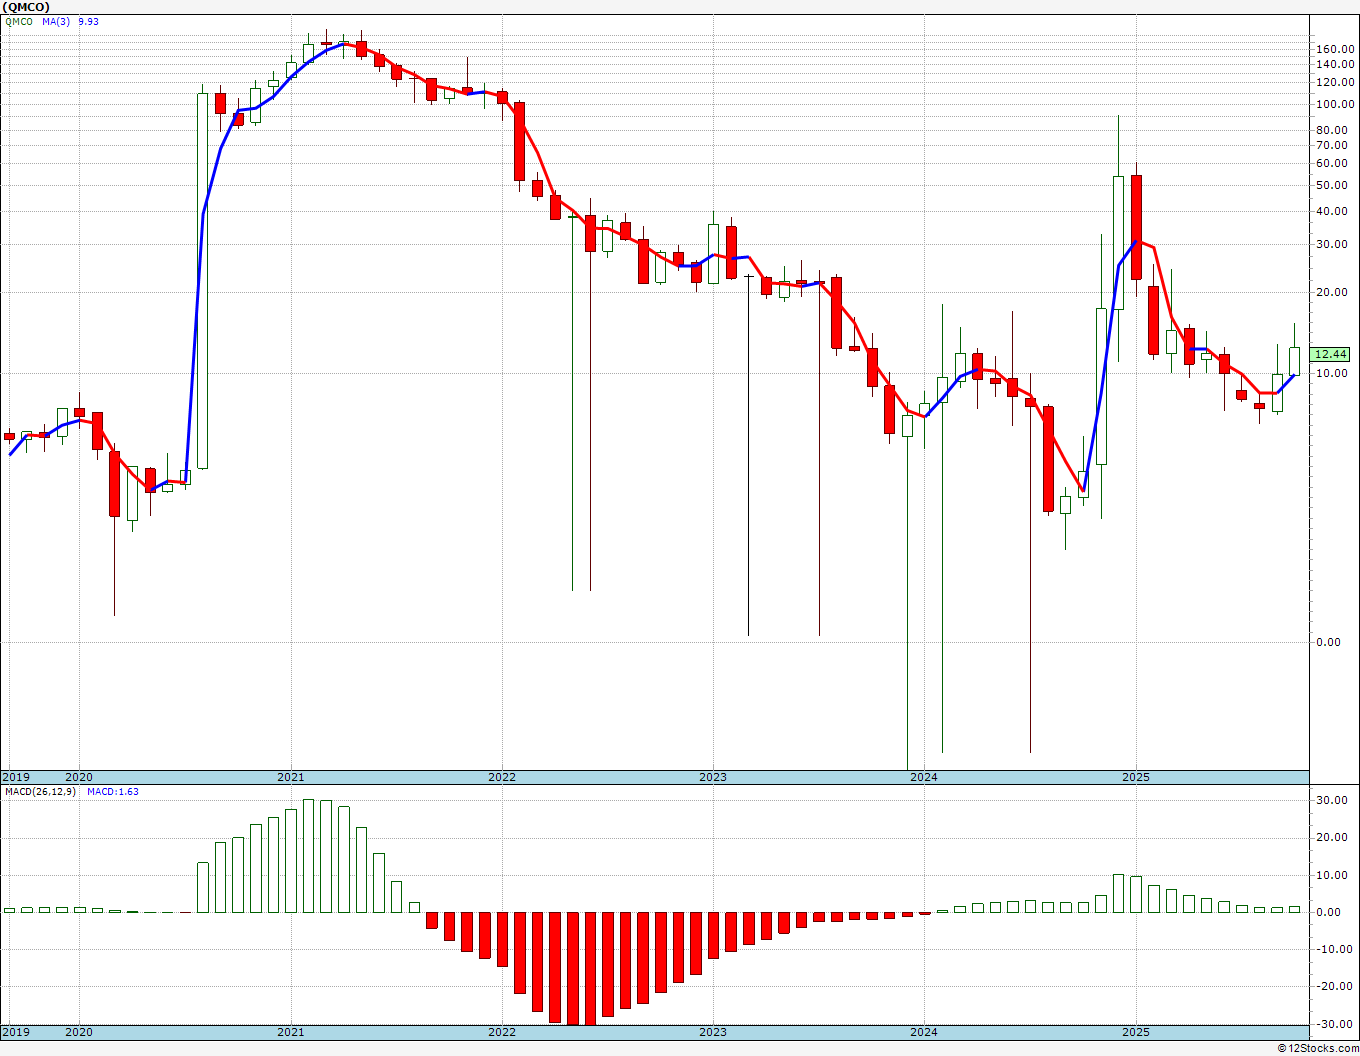1360x1056 pixels.
Task: Click 2024 on the MACD panel time axis
Action: click(x=924, y=1032)
